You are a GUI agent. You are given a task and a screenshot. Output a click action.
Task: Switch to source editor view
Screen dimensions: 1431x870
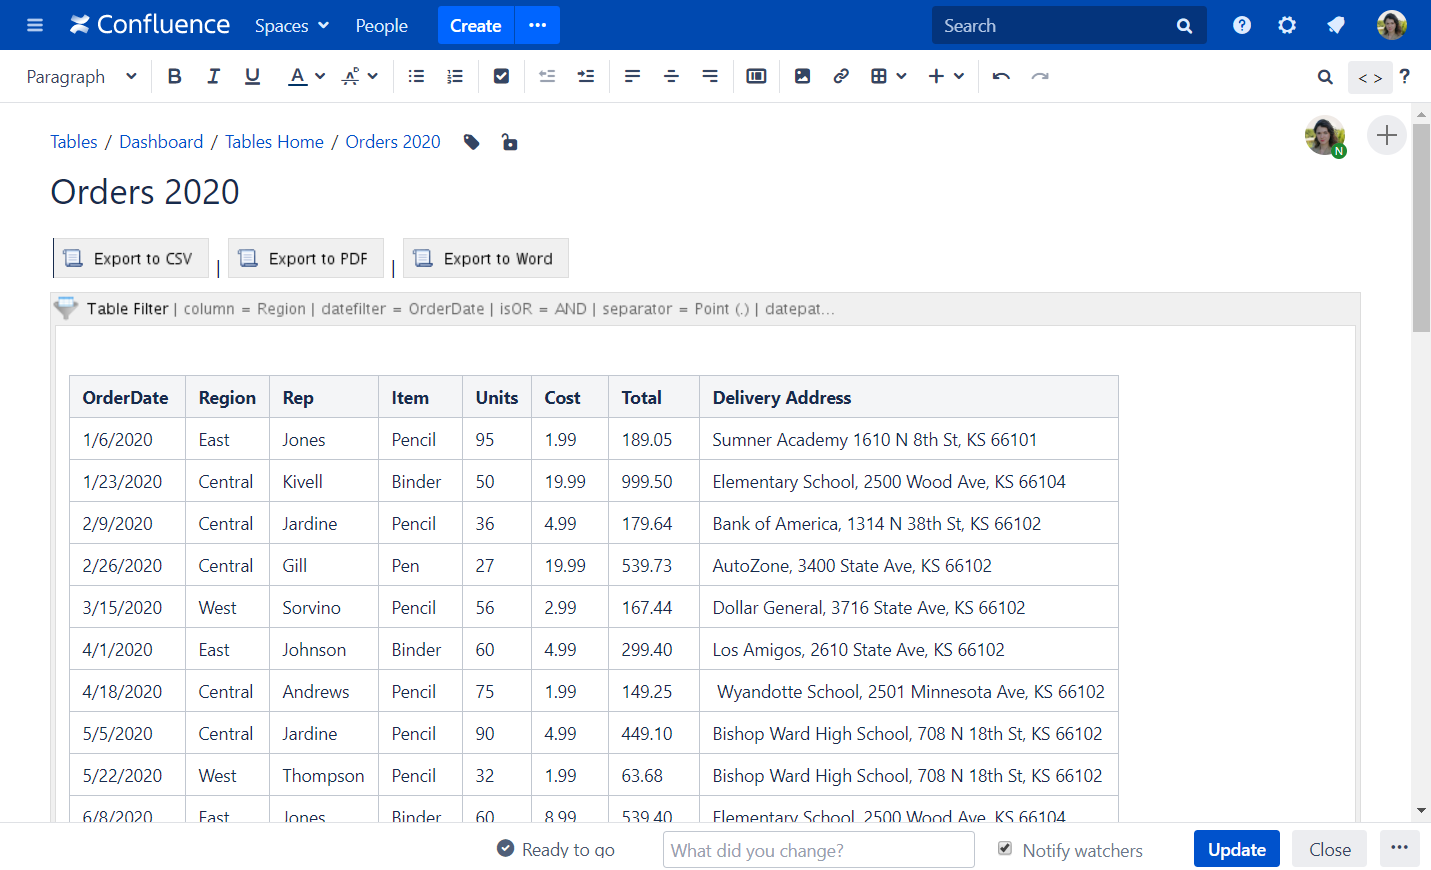(1370, 77)
